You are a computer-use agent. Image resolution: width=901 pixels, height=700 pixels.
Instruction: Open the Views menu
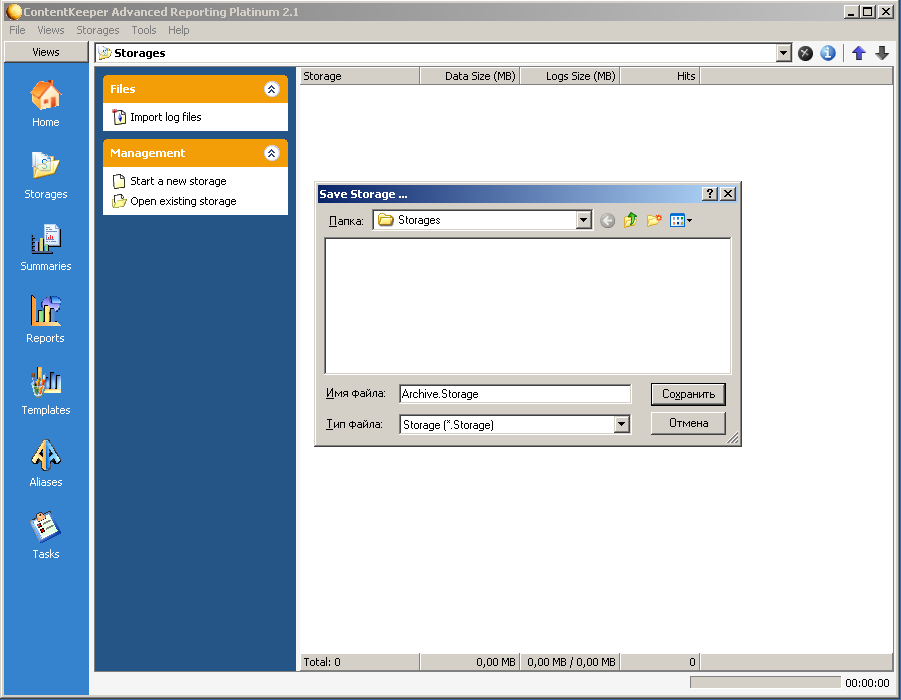point(51,30)
